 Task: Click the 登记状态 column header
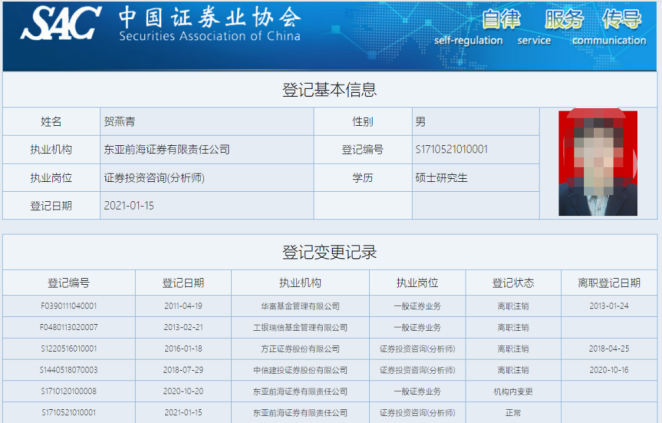tap(515, 283)
